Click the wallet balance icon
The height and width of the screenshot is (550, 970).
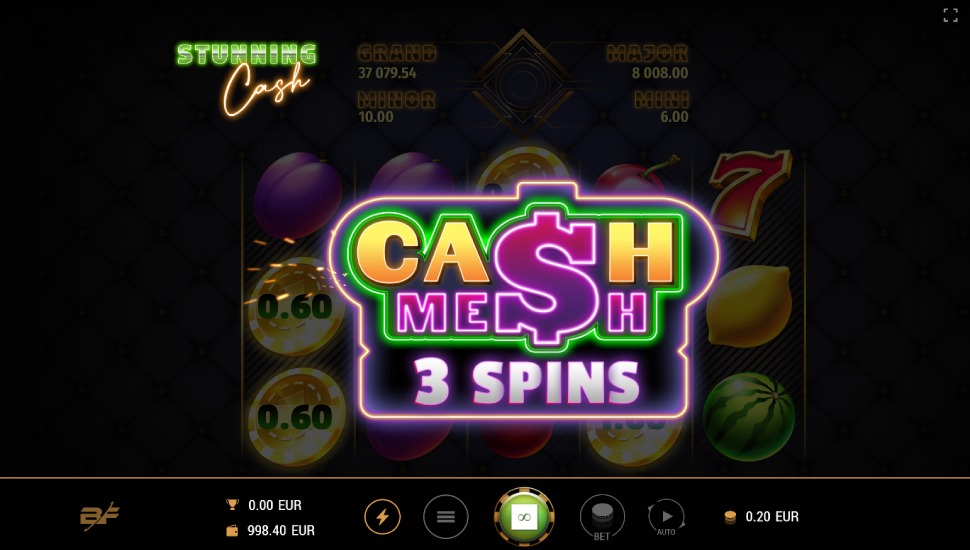232,530
